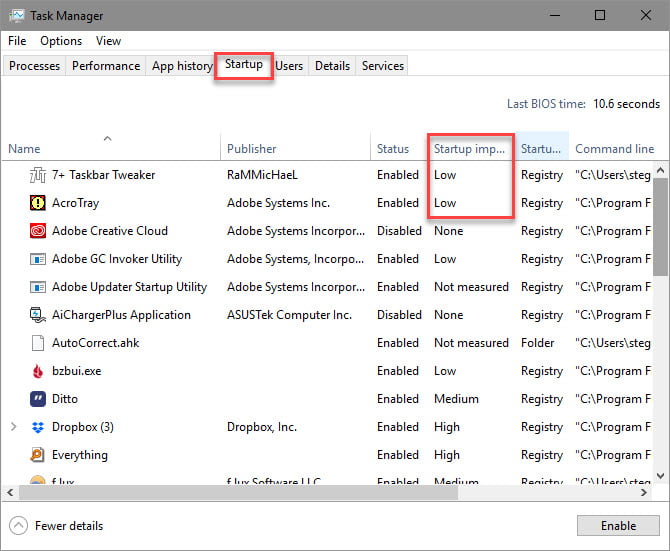Click the Enable button
This screenshot has width=670, height=551.
(618, 526)
